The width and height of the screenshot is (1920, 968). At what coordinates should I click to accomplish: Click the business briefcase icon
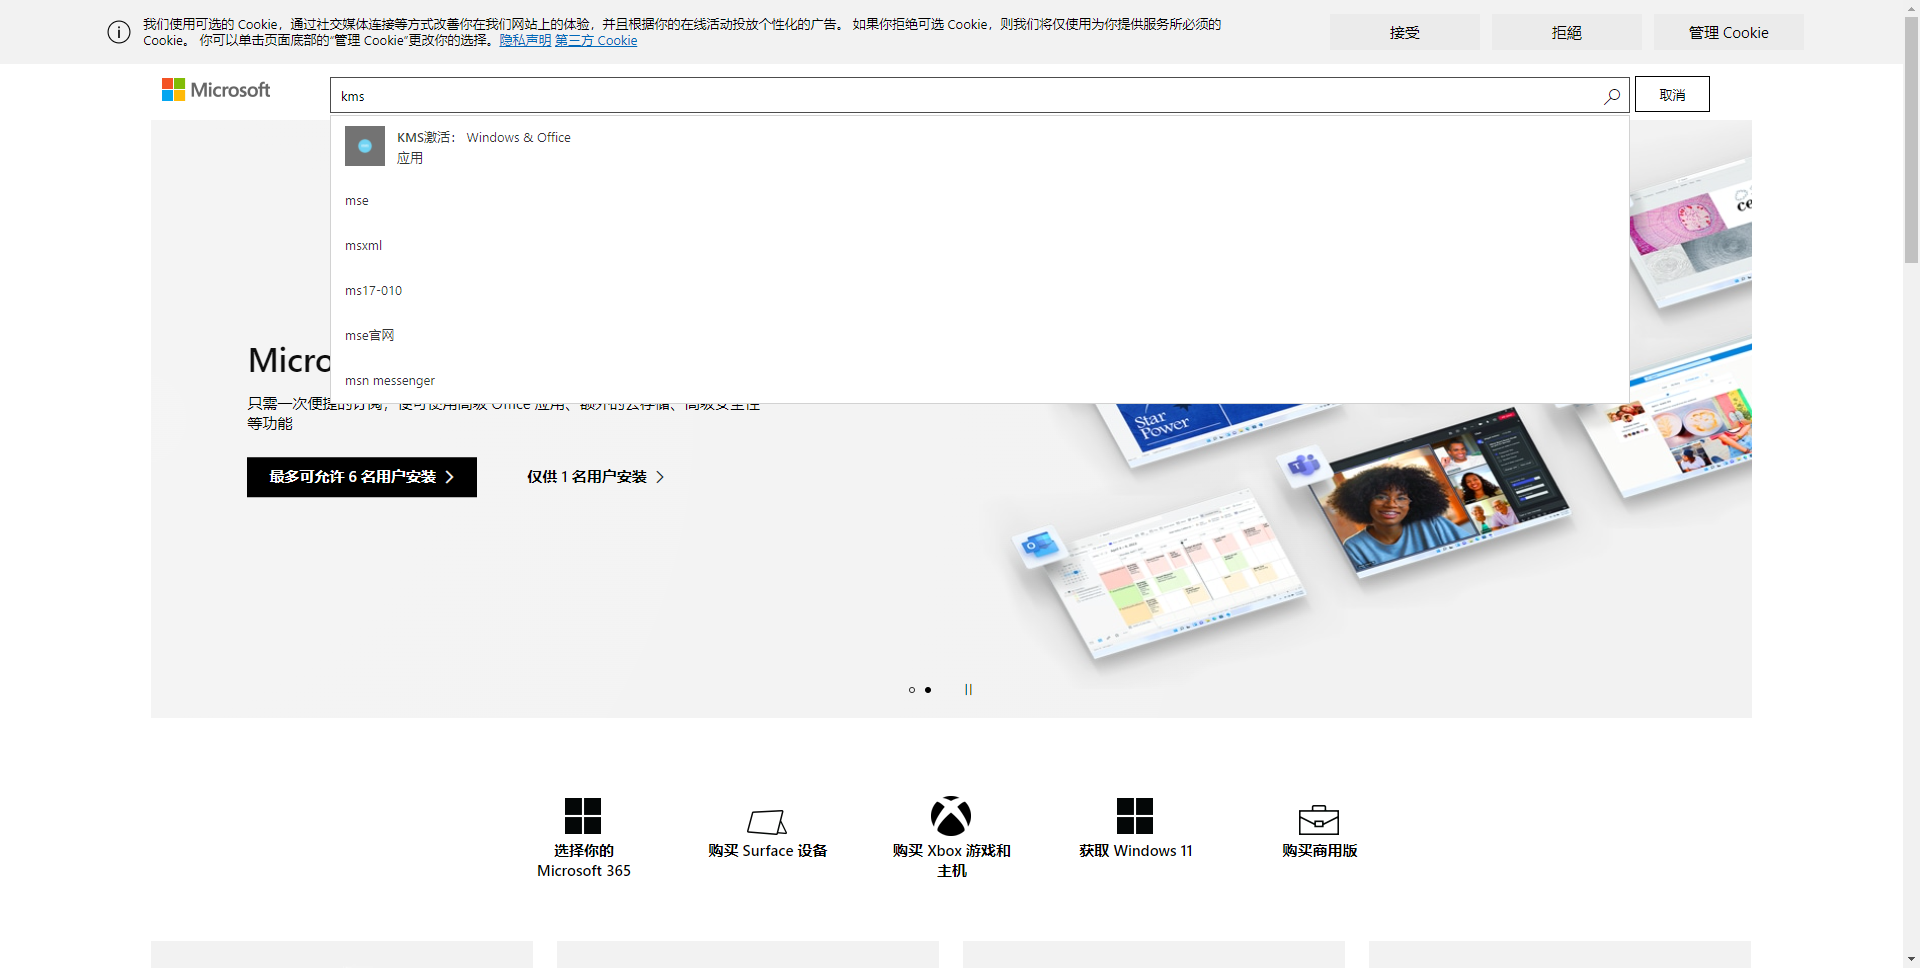pyautogui.click(x=1319, y=819)
